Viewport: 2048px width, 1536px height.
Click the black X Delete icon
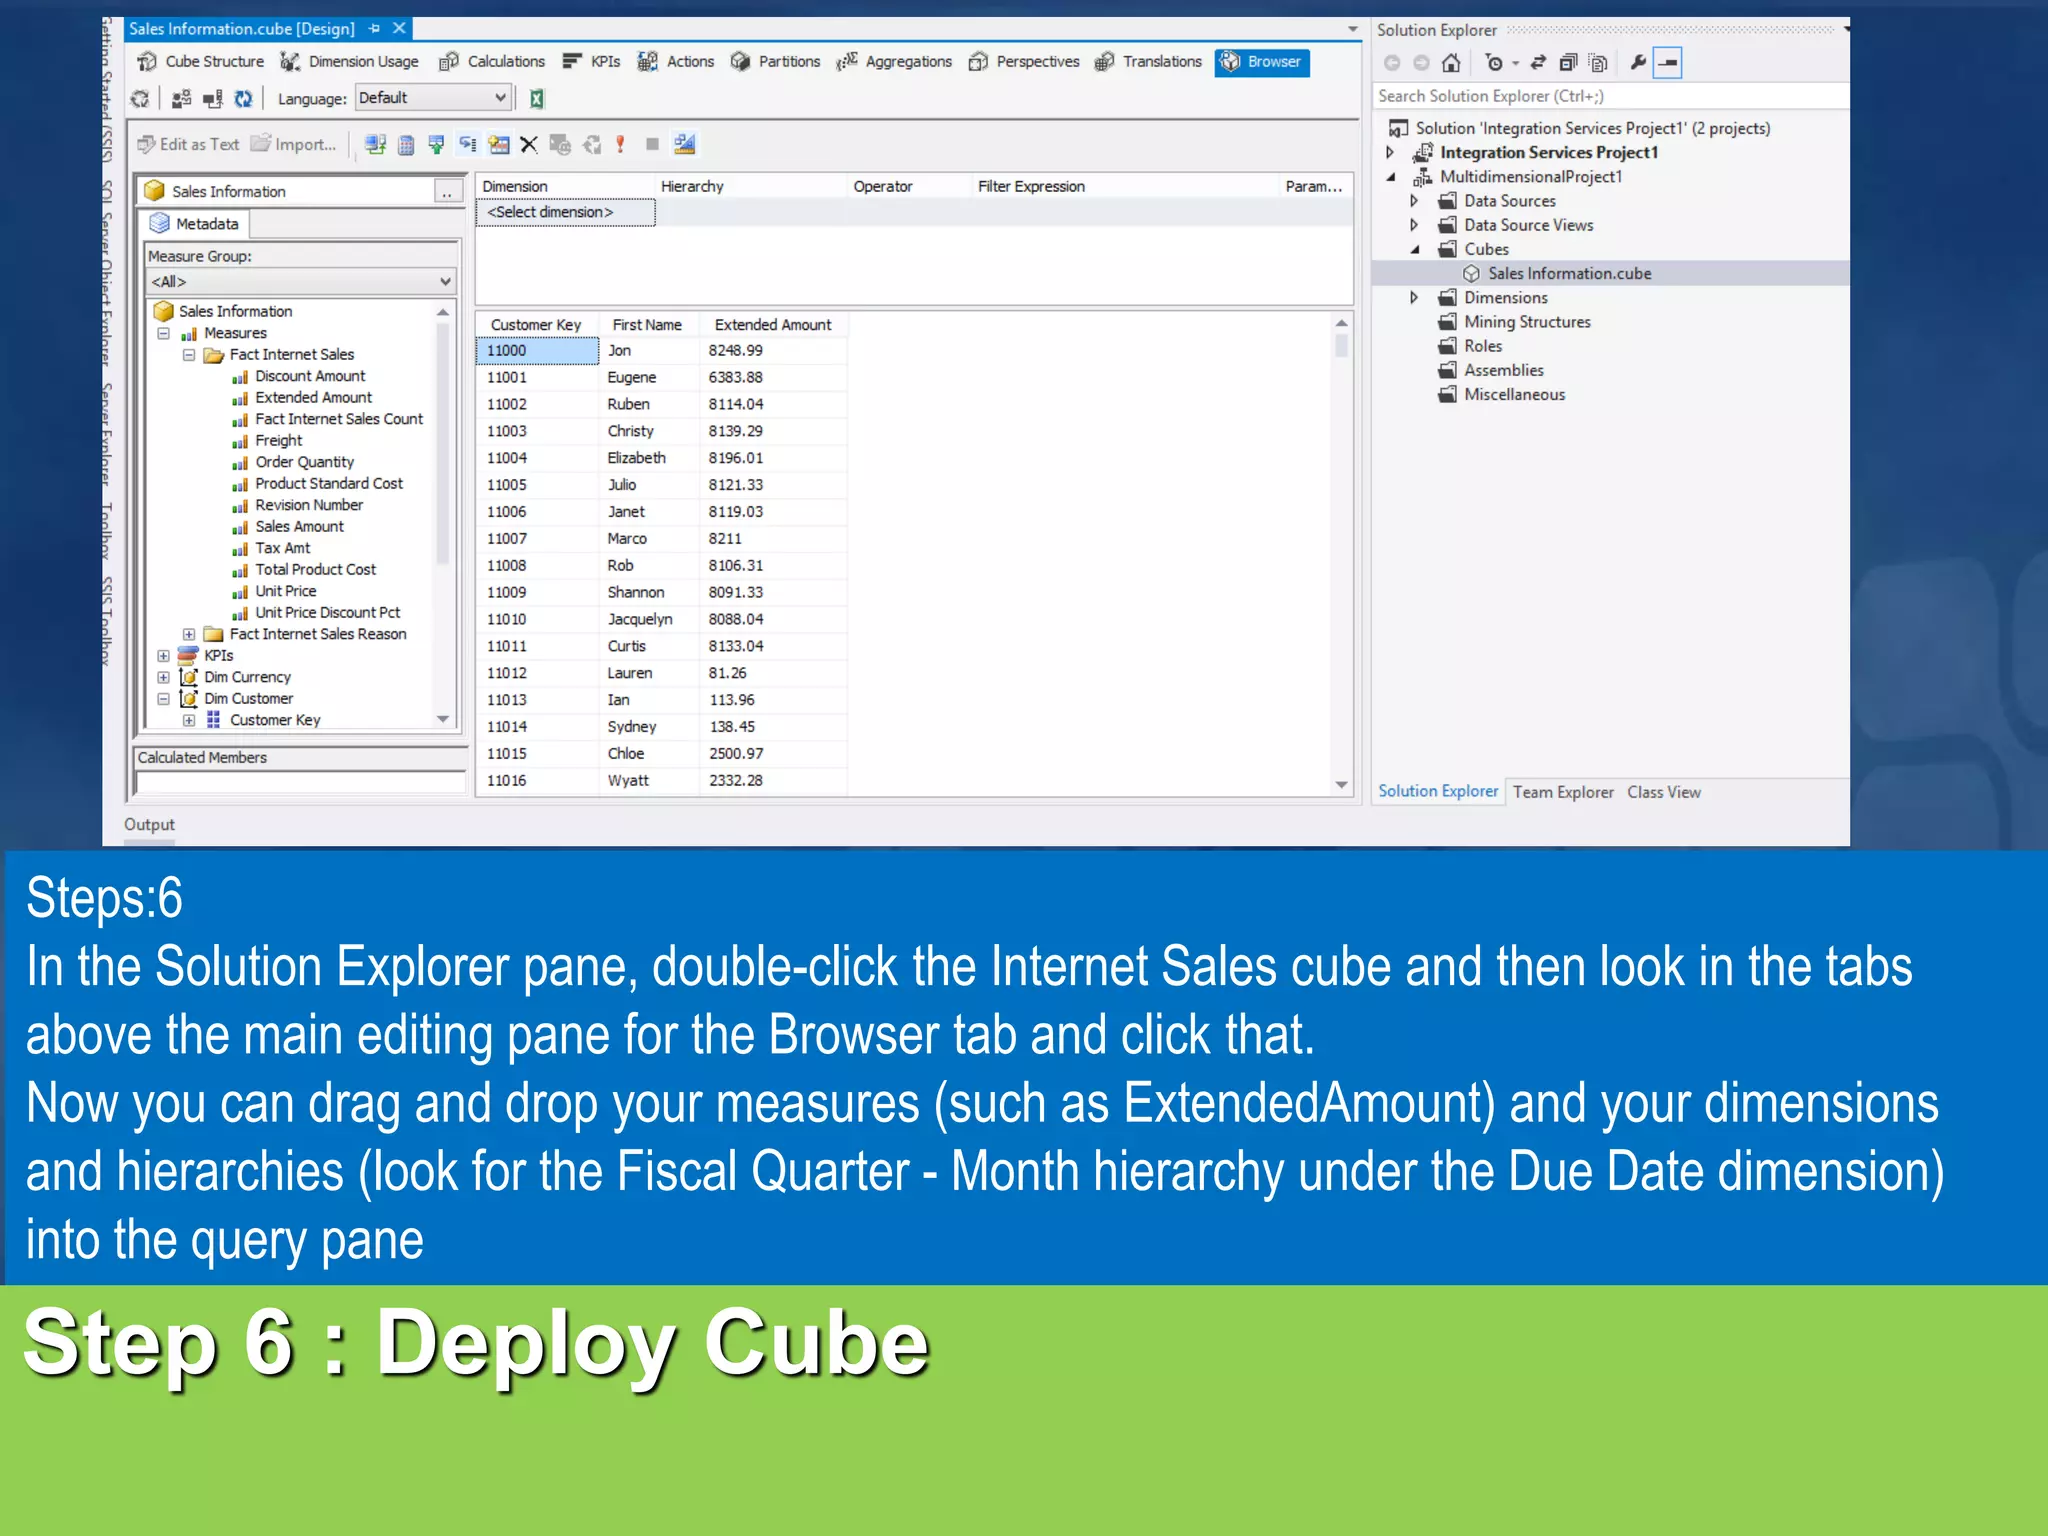pyautogui.click(x=529, y=145)
